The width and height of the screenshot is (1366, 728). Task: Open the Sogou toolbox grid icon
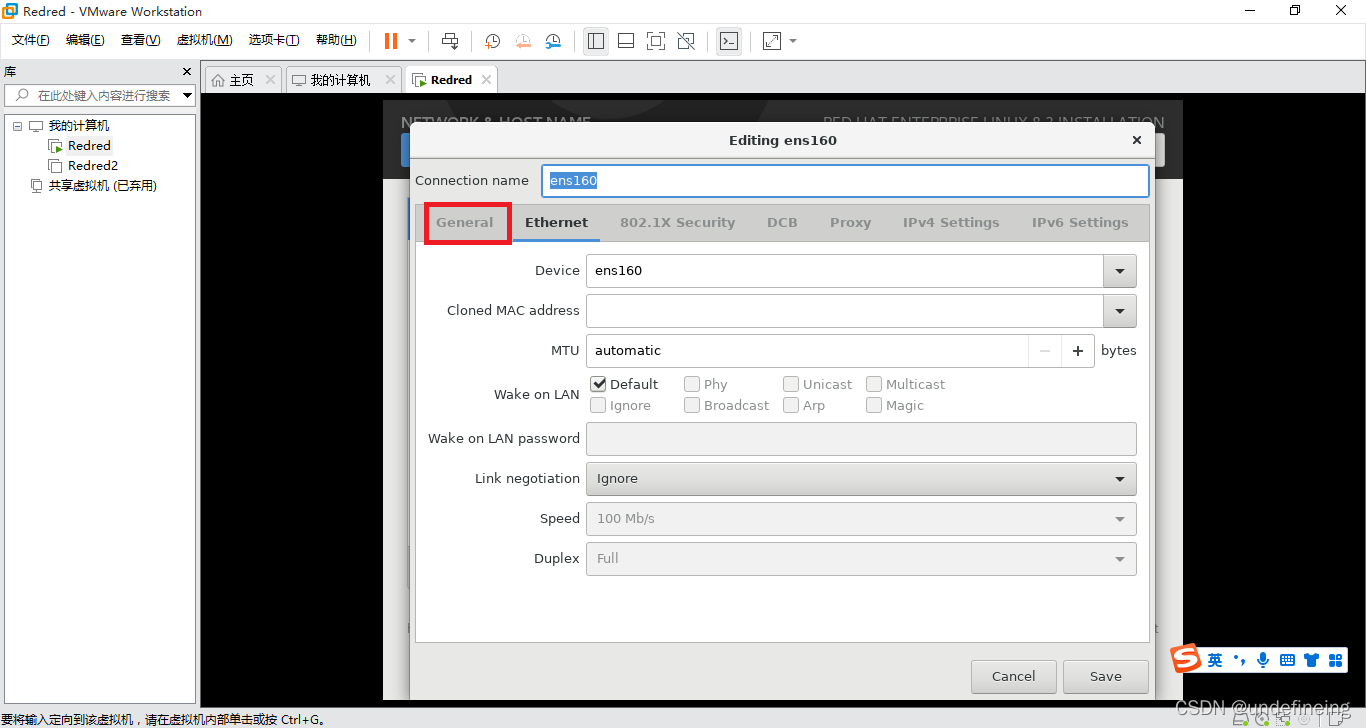pyautogui.click(x=1334, y=660)
